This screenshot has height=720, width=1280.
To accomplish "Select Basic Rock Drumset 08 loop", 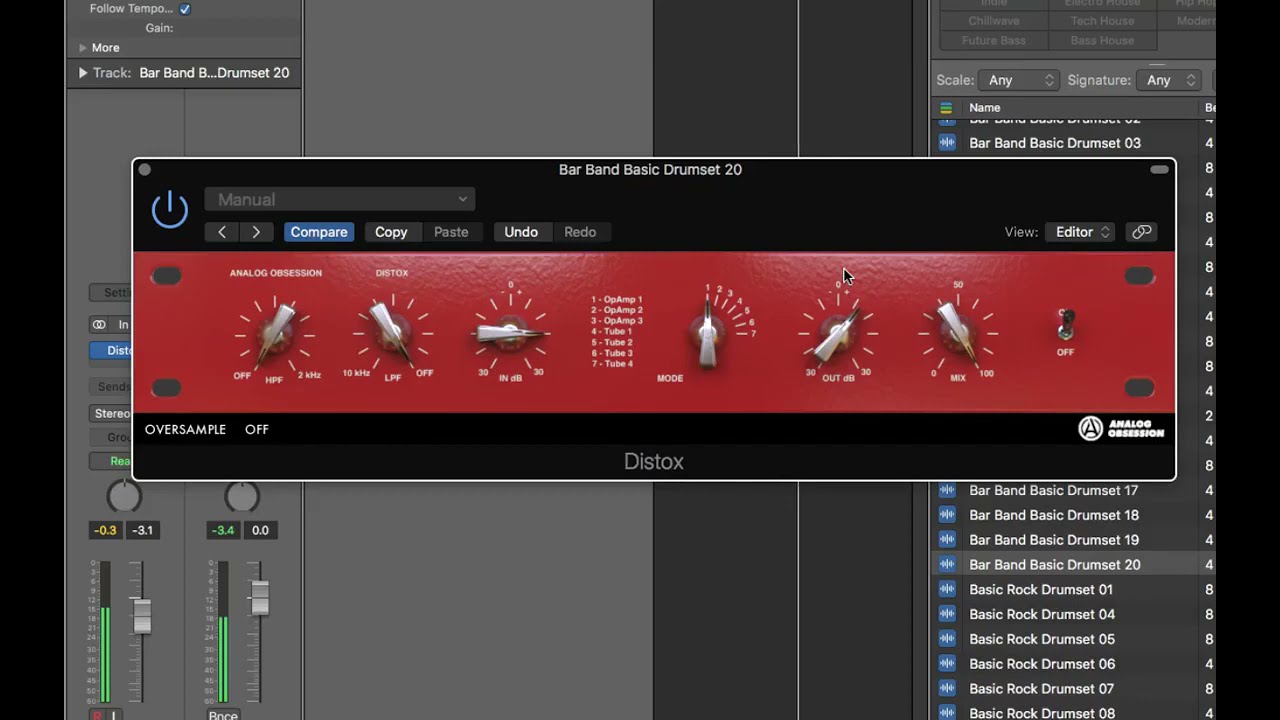I will 1042,713.
